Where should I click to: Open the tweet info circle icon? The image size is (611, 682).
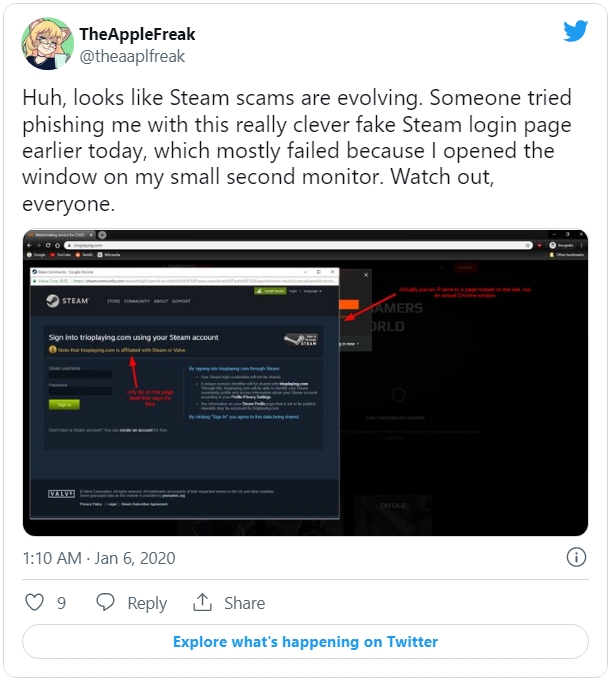coord(576,557)
